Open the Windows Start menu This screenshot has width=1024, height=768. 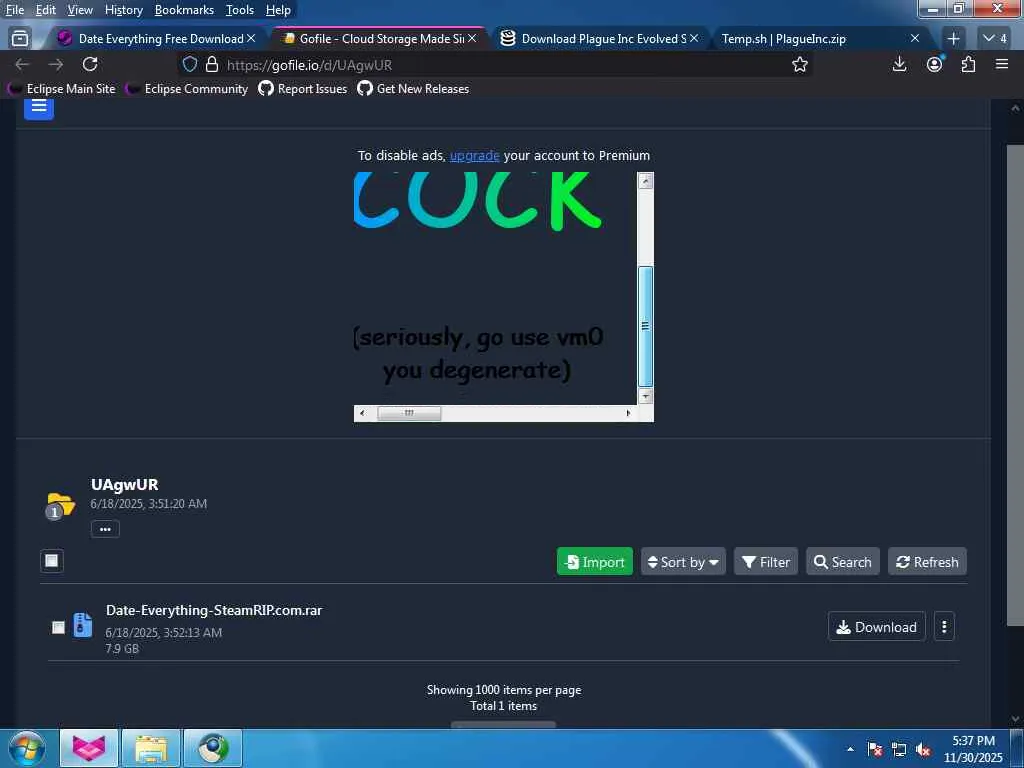[26, 748]
